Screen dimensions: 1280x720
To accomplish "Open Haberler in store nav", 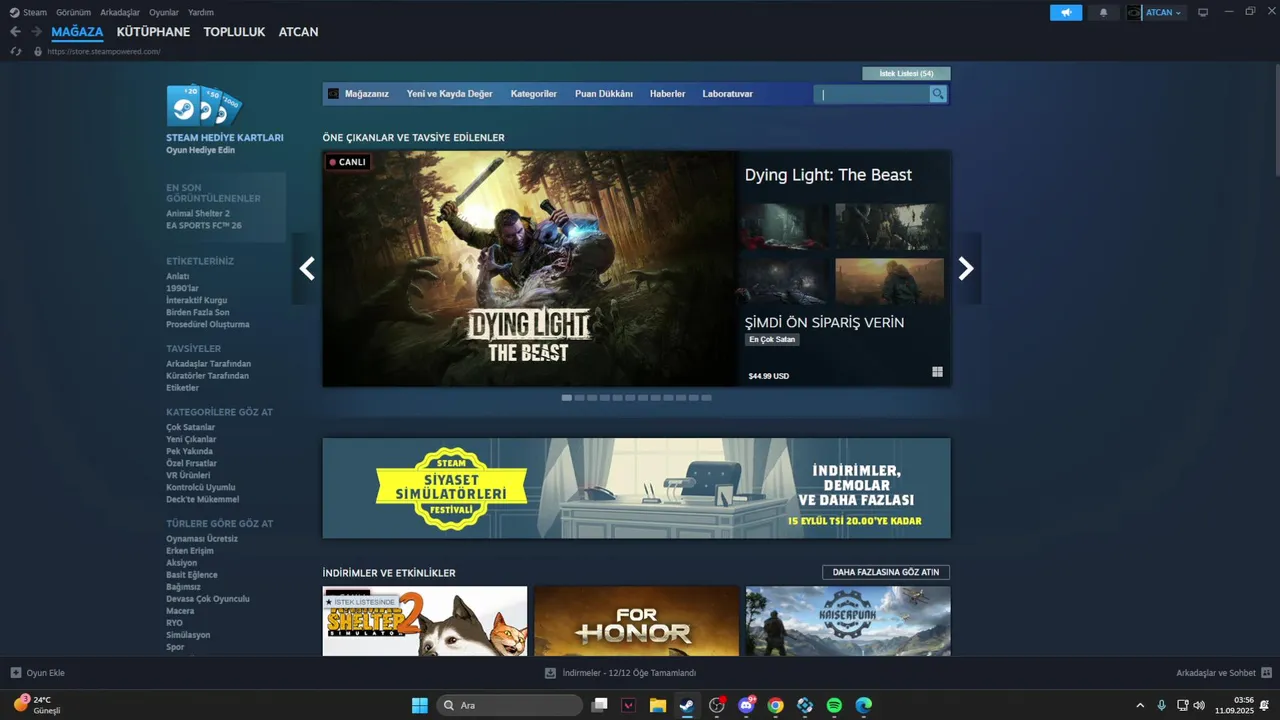I will tap(668, 94).
